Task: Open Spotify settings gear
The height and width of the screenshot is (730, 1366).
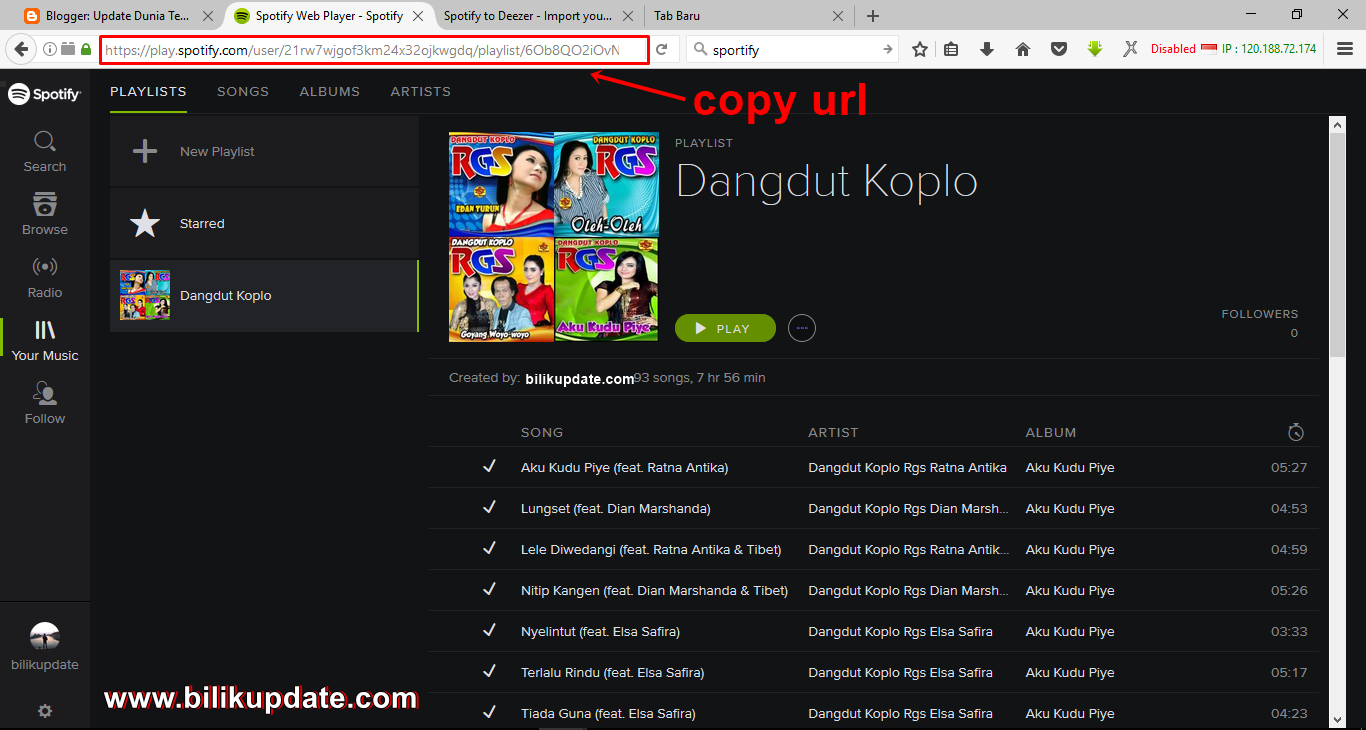Action: coord(45,711)
